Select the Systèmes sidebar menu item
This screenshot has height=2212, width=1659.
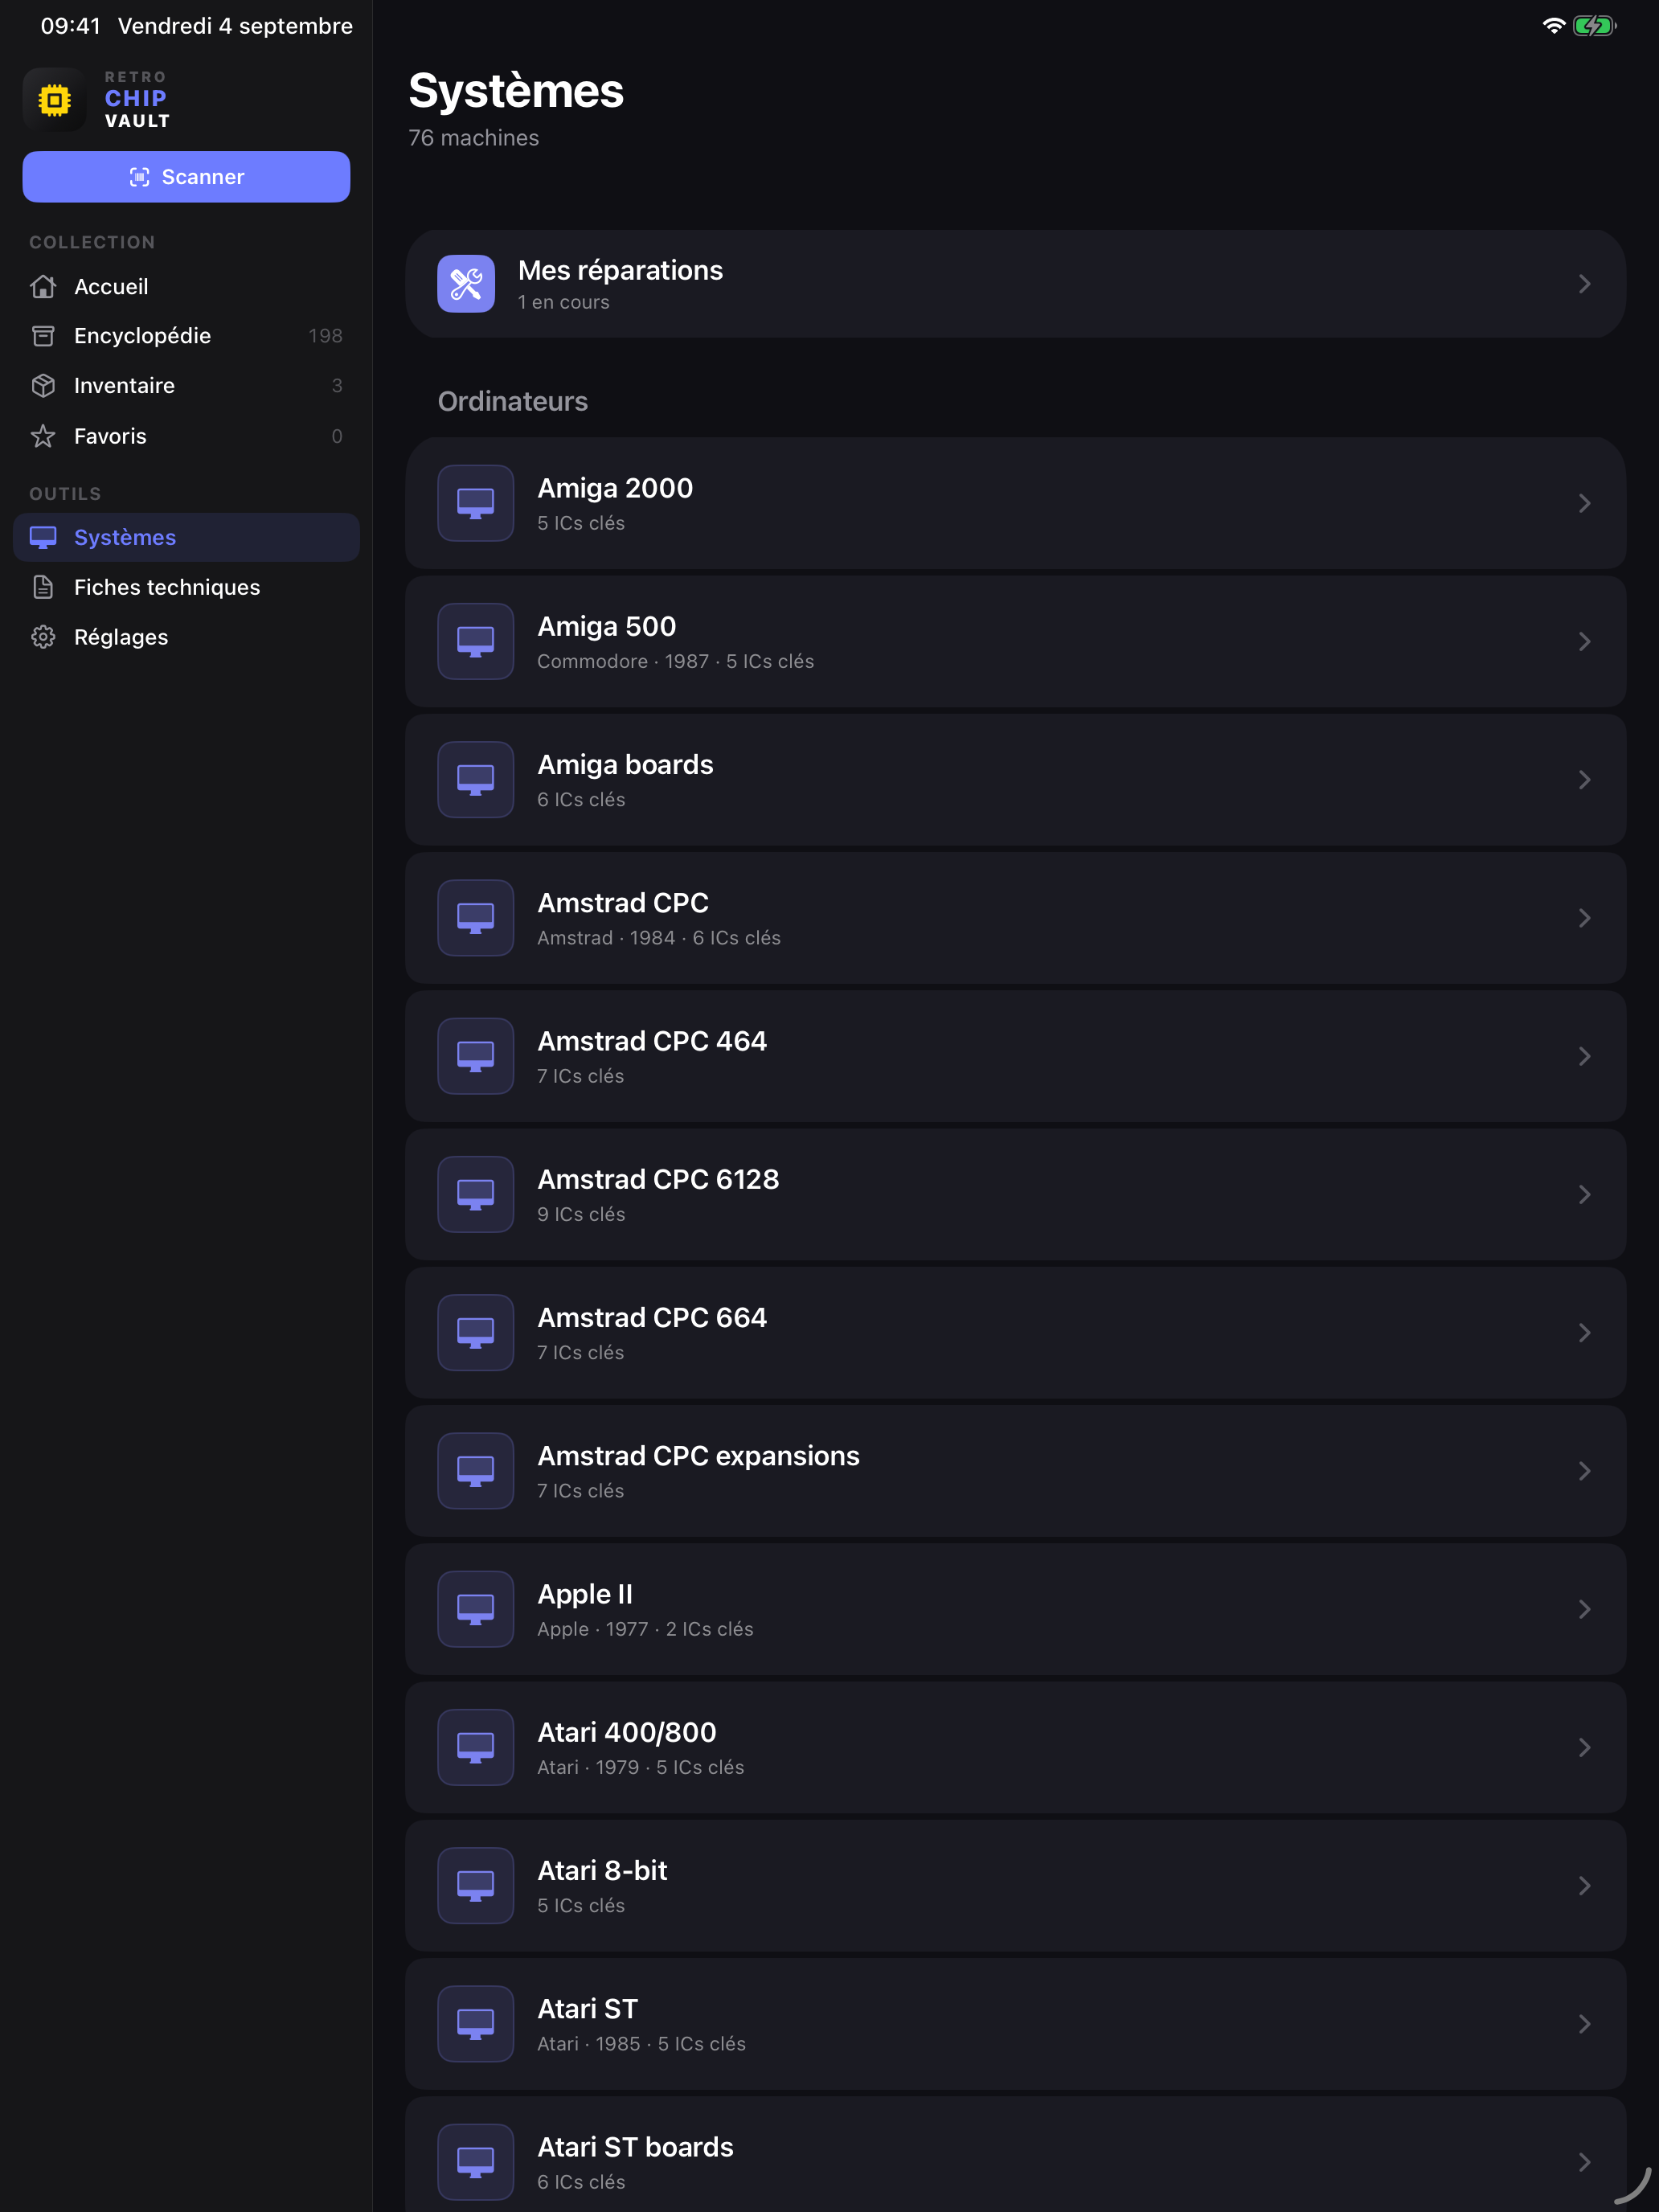click(186, 537)
